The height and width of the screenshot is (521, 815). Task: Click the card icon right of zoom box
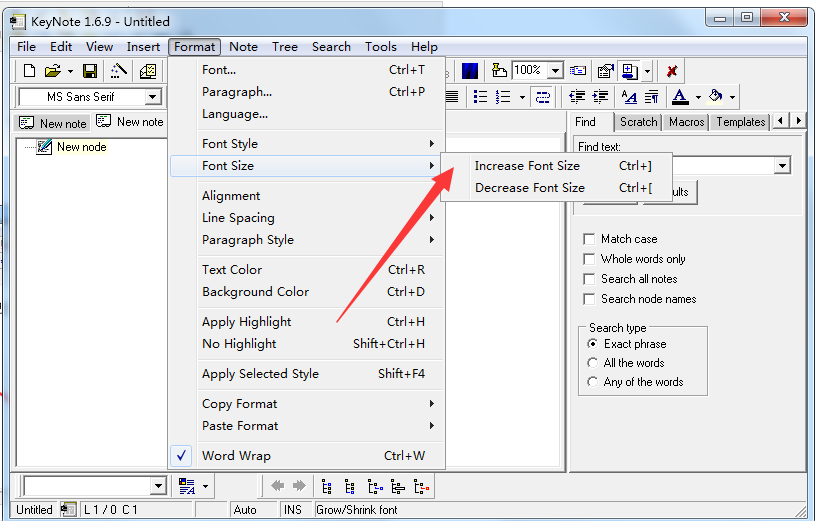coord(577,70)
